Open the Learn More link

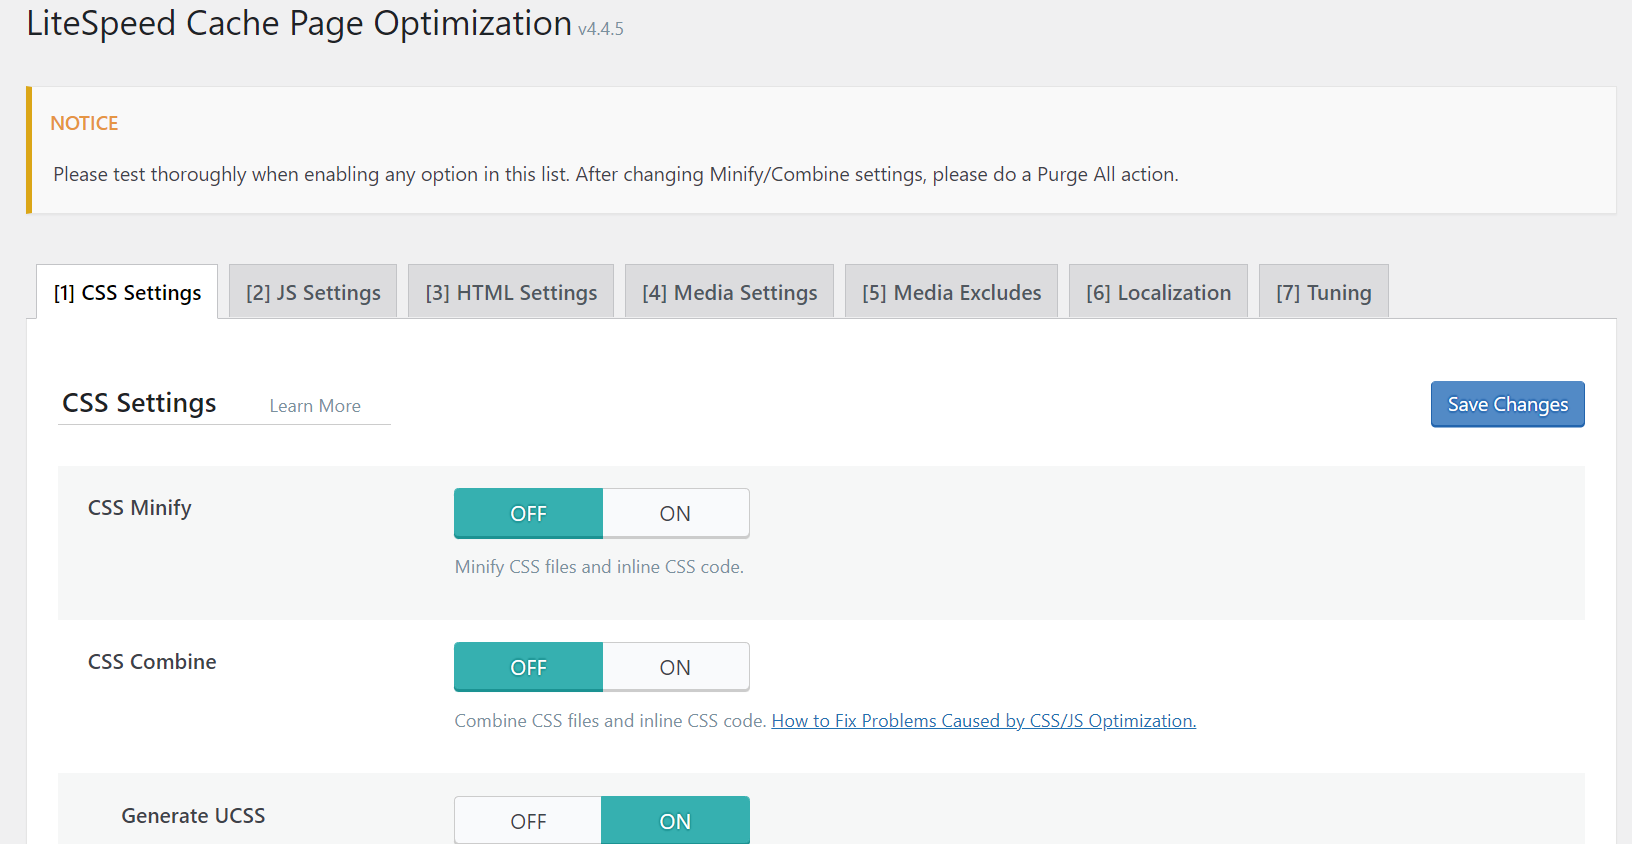pos(315,406)
